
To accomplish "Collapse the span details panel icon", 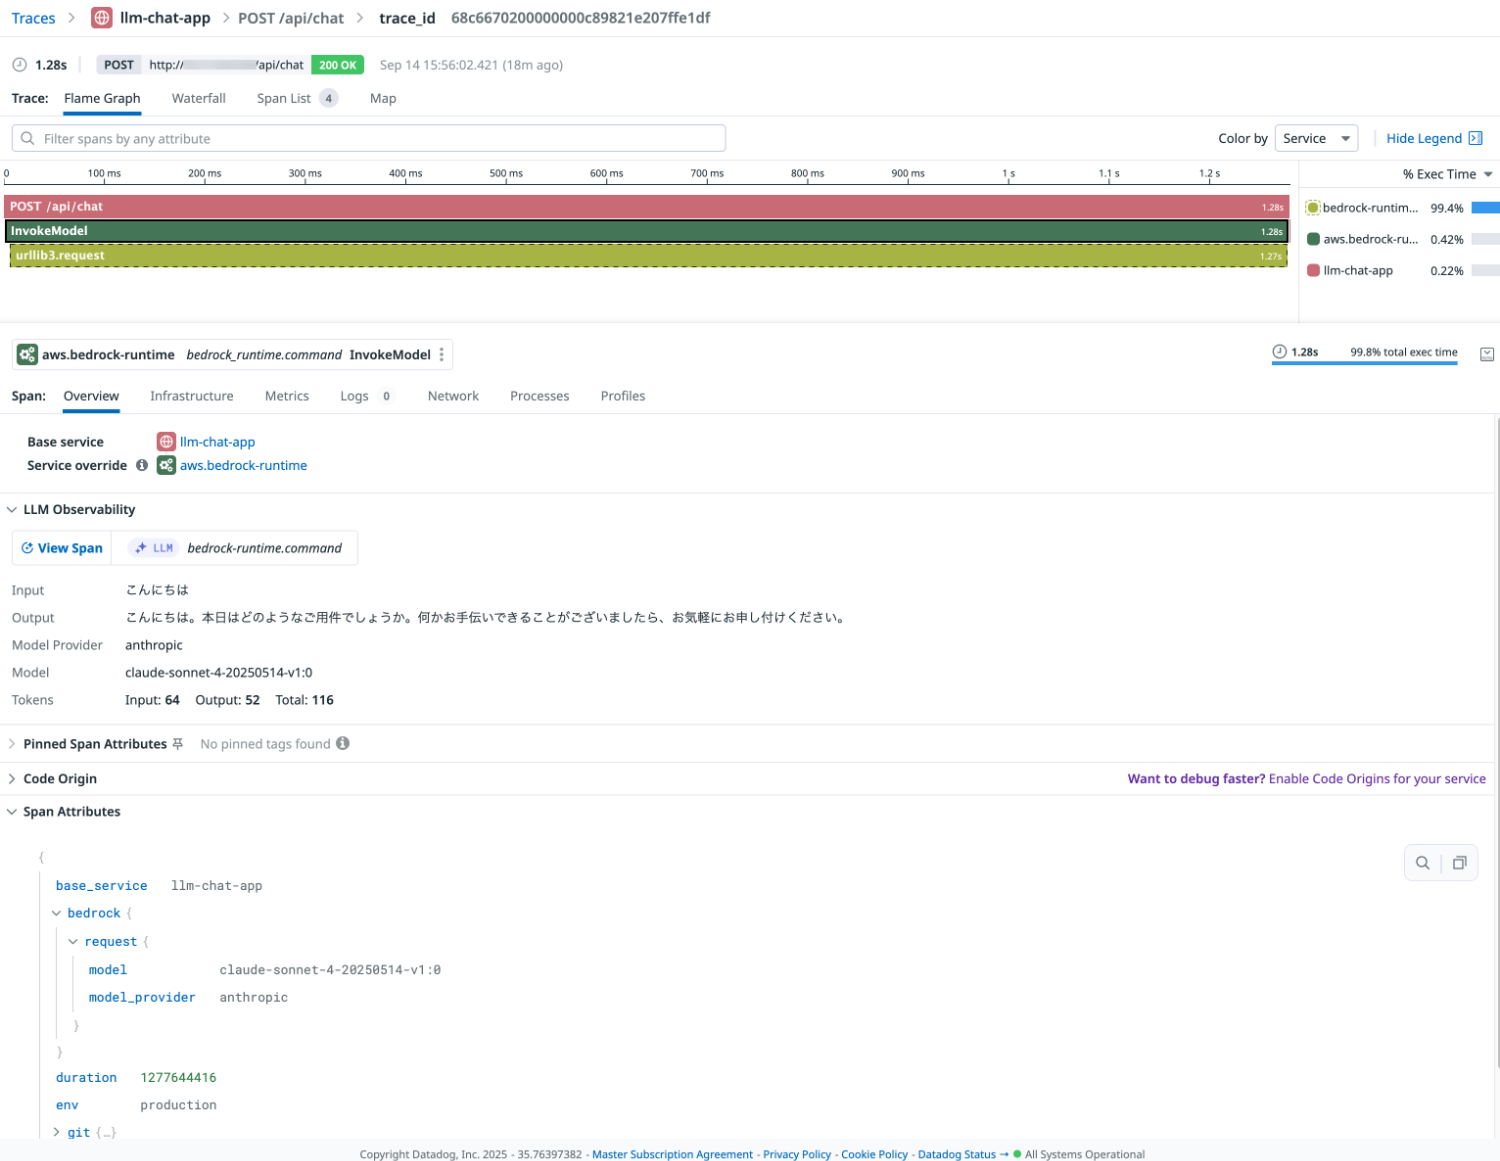I will coord(1487,354).
